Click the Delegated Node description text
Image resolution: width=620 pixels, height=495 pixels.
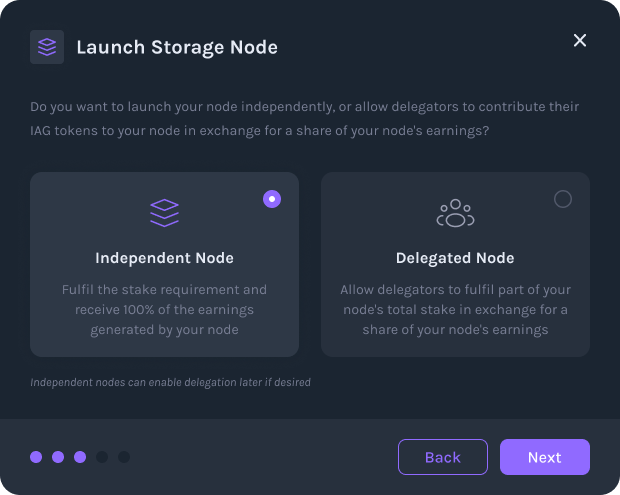455,309
